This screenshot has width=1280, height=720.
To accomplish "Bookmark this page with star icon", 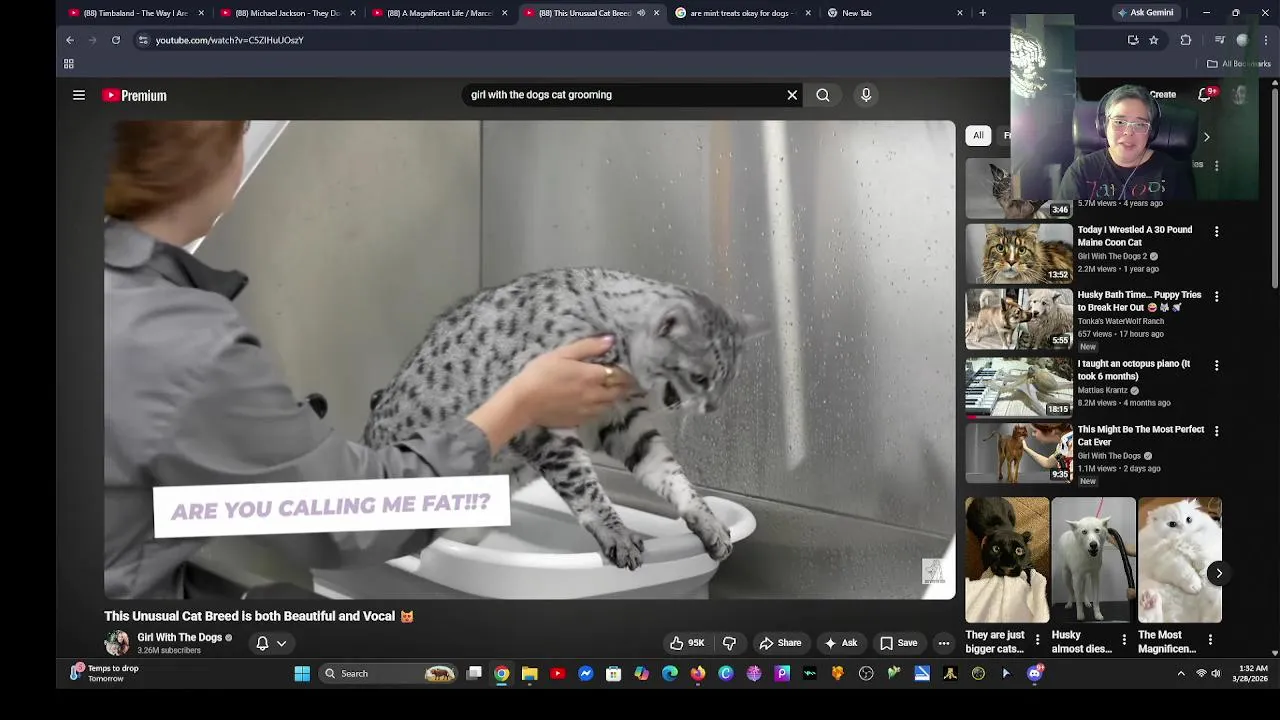I will coord(1154,40).
